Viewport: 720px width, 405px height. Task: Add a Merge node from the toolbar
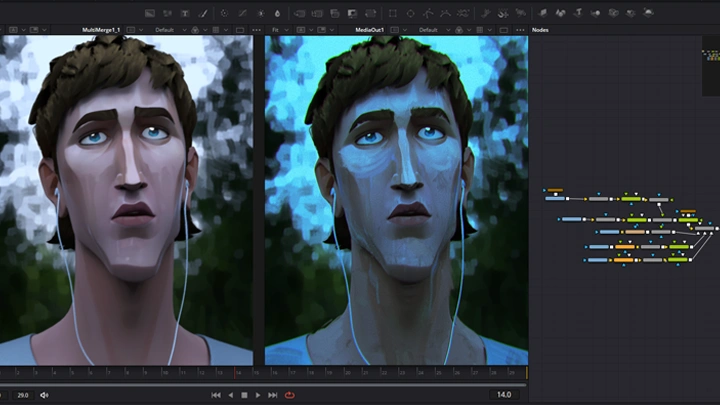click(299, 13)
